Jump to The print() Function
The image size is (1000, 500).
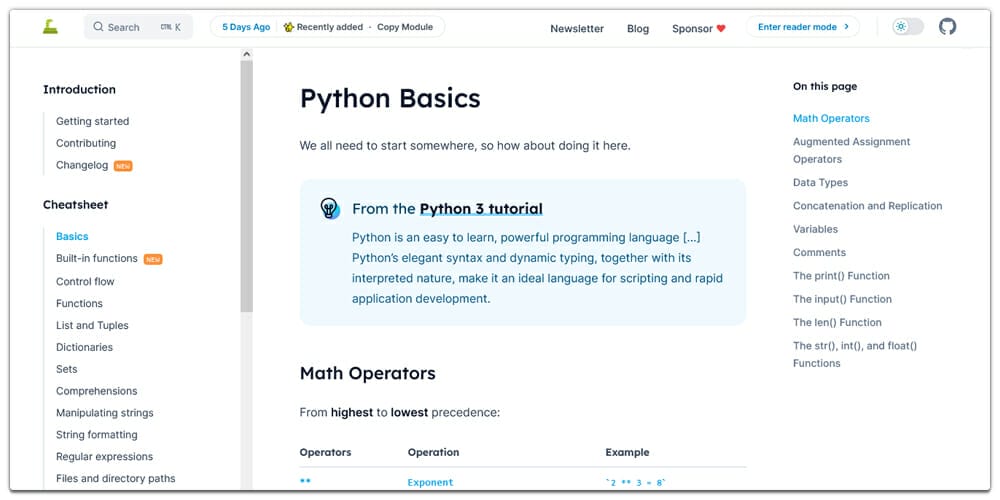point(841,276)
